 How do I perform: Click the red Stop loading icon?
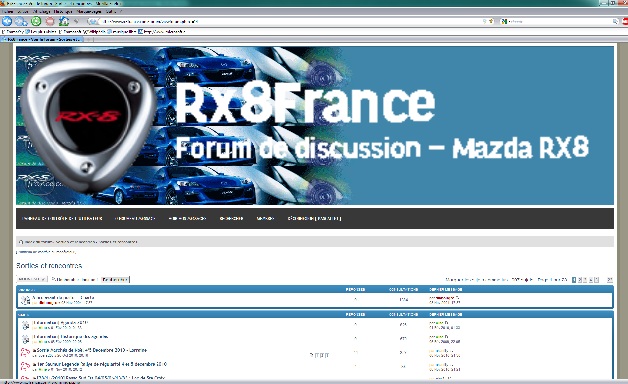[50, 21]
